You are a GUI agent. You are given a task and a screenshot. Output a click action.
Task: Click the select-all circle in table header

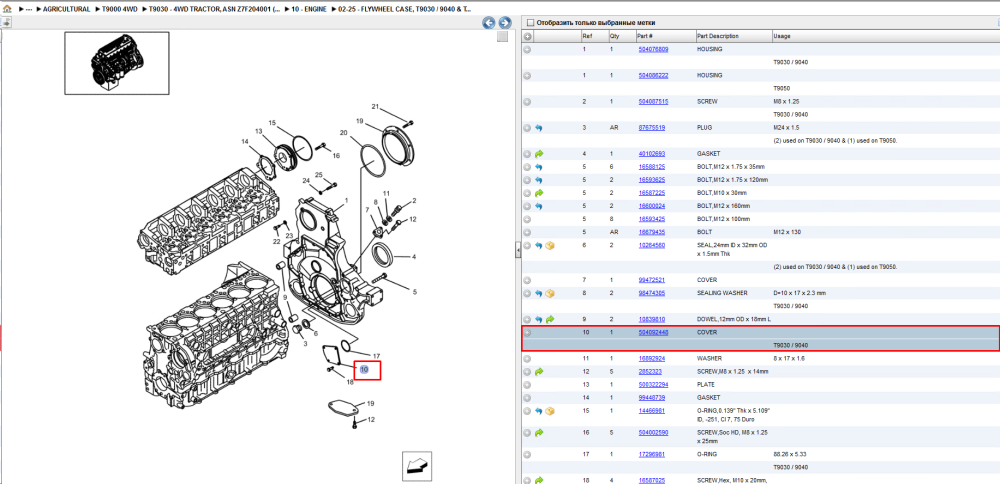coord(527,36)
